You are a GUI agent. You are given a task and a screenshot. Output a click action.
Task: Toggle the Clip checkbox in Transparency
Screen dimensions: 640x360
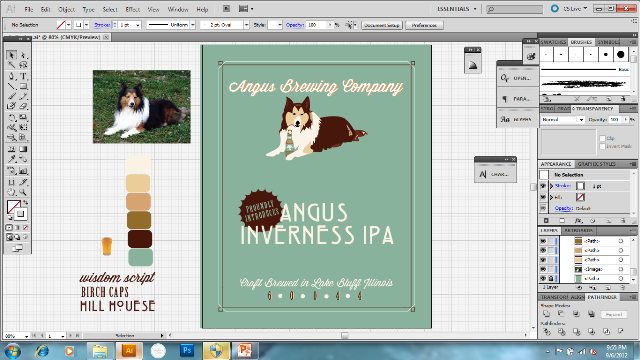(x=602, y=138)
